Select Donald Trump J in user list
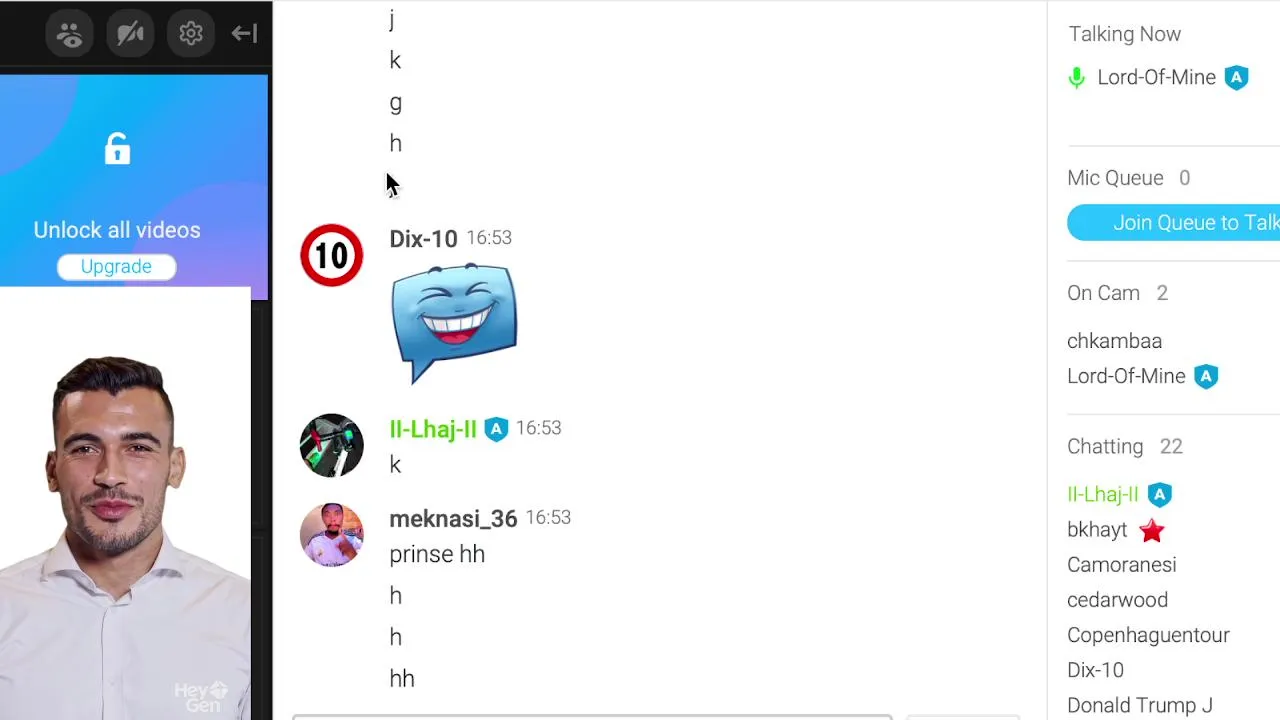1280x720 pixels. pyautogui.click(x=1140, y=705)
